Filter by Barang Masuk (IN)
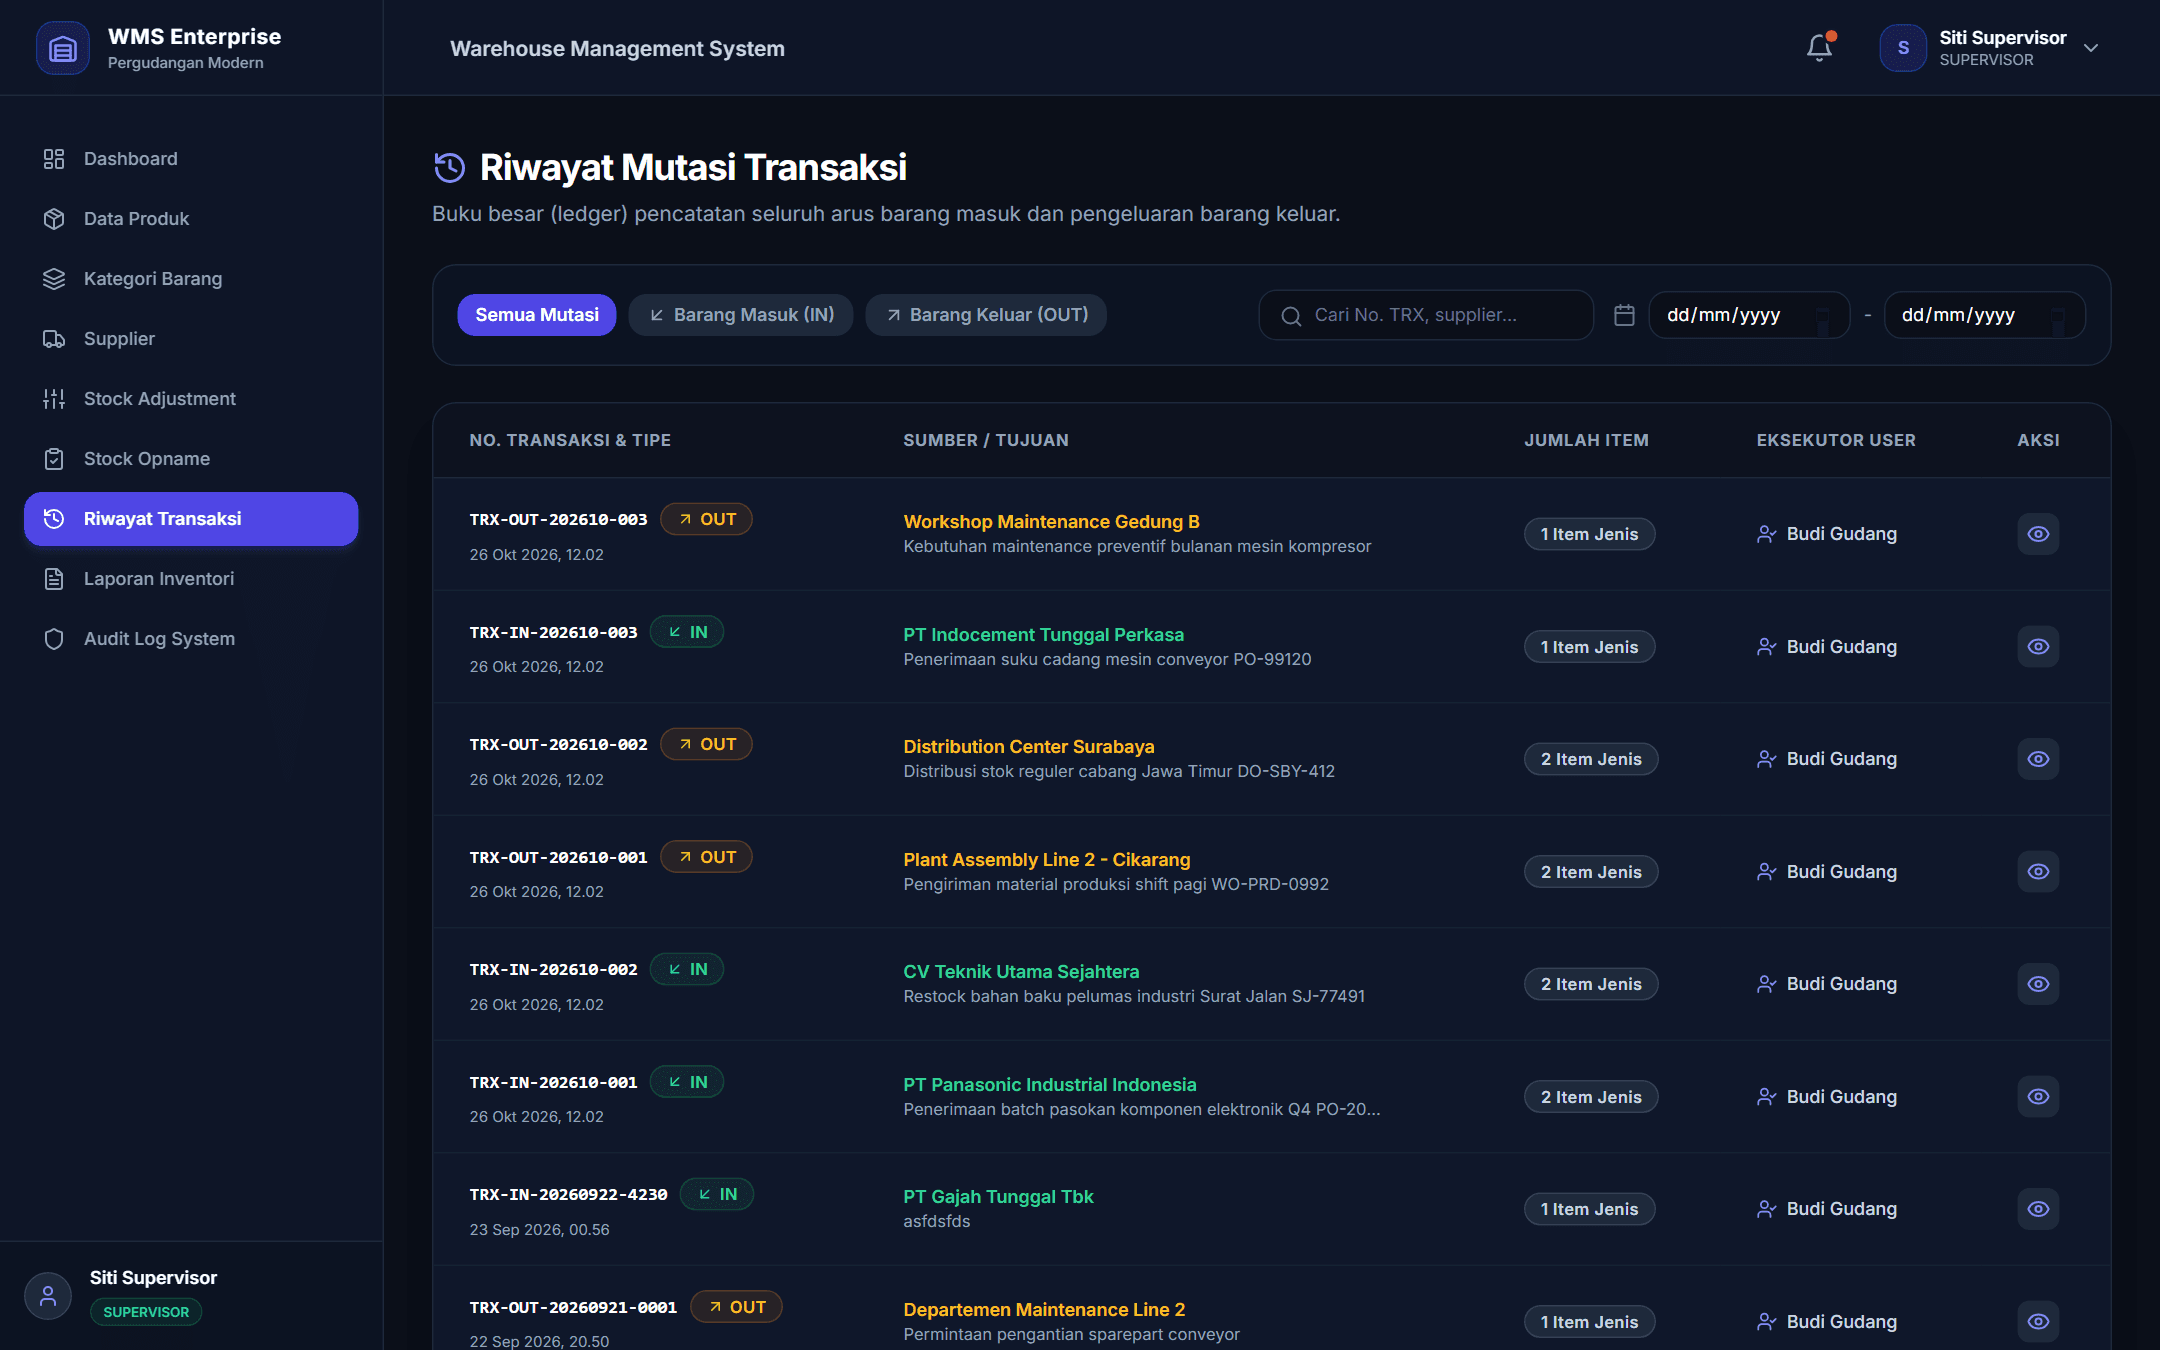 coord(741,315)
